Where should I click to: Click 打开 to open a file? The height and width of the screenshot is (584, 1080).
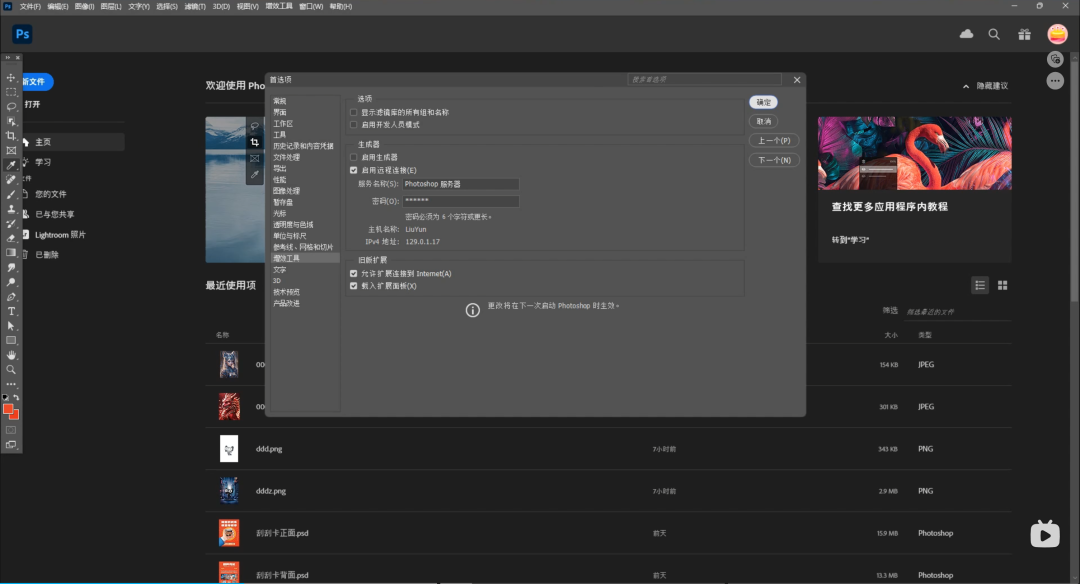32,104
